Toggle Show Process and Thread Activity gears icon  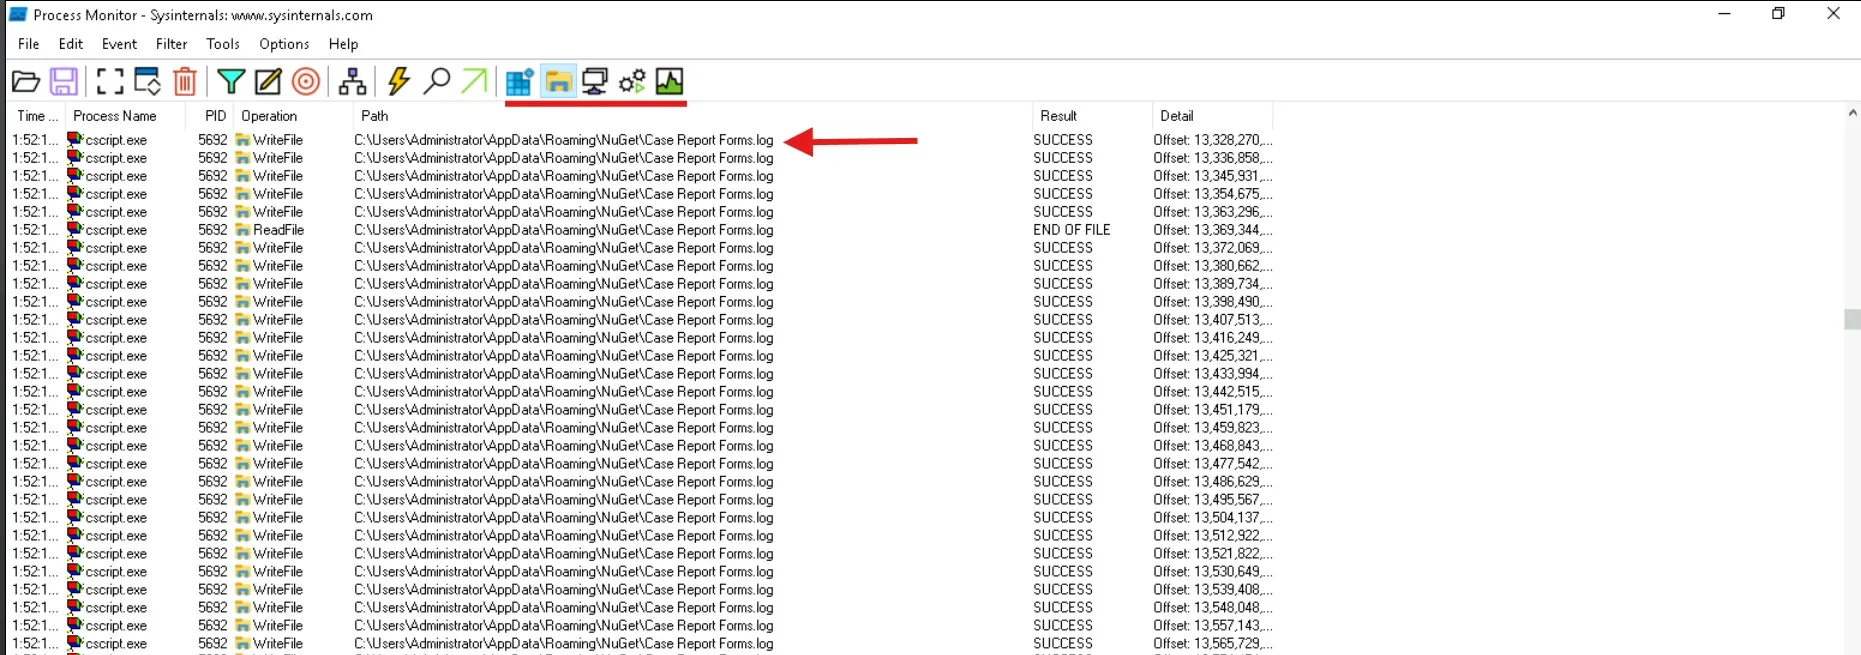click(632, 81)
